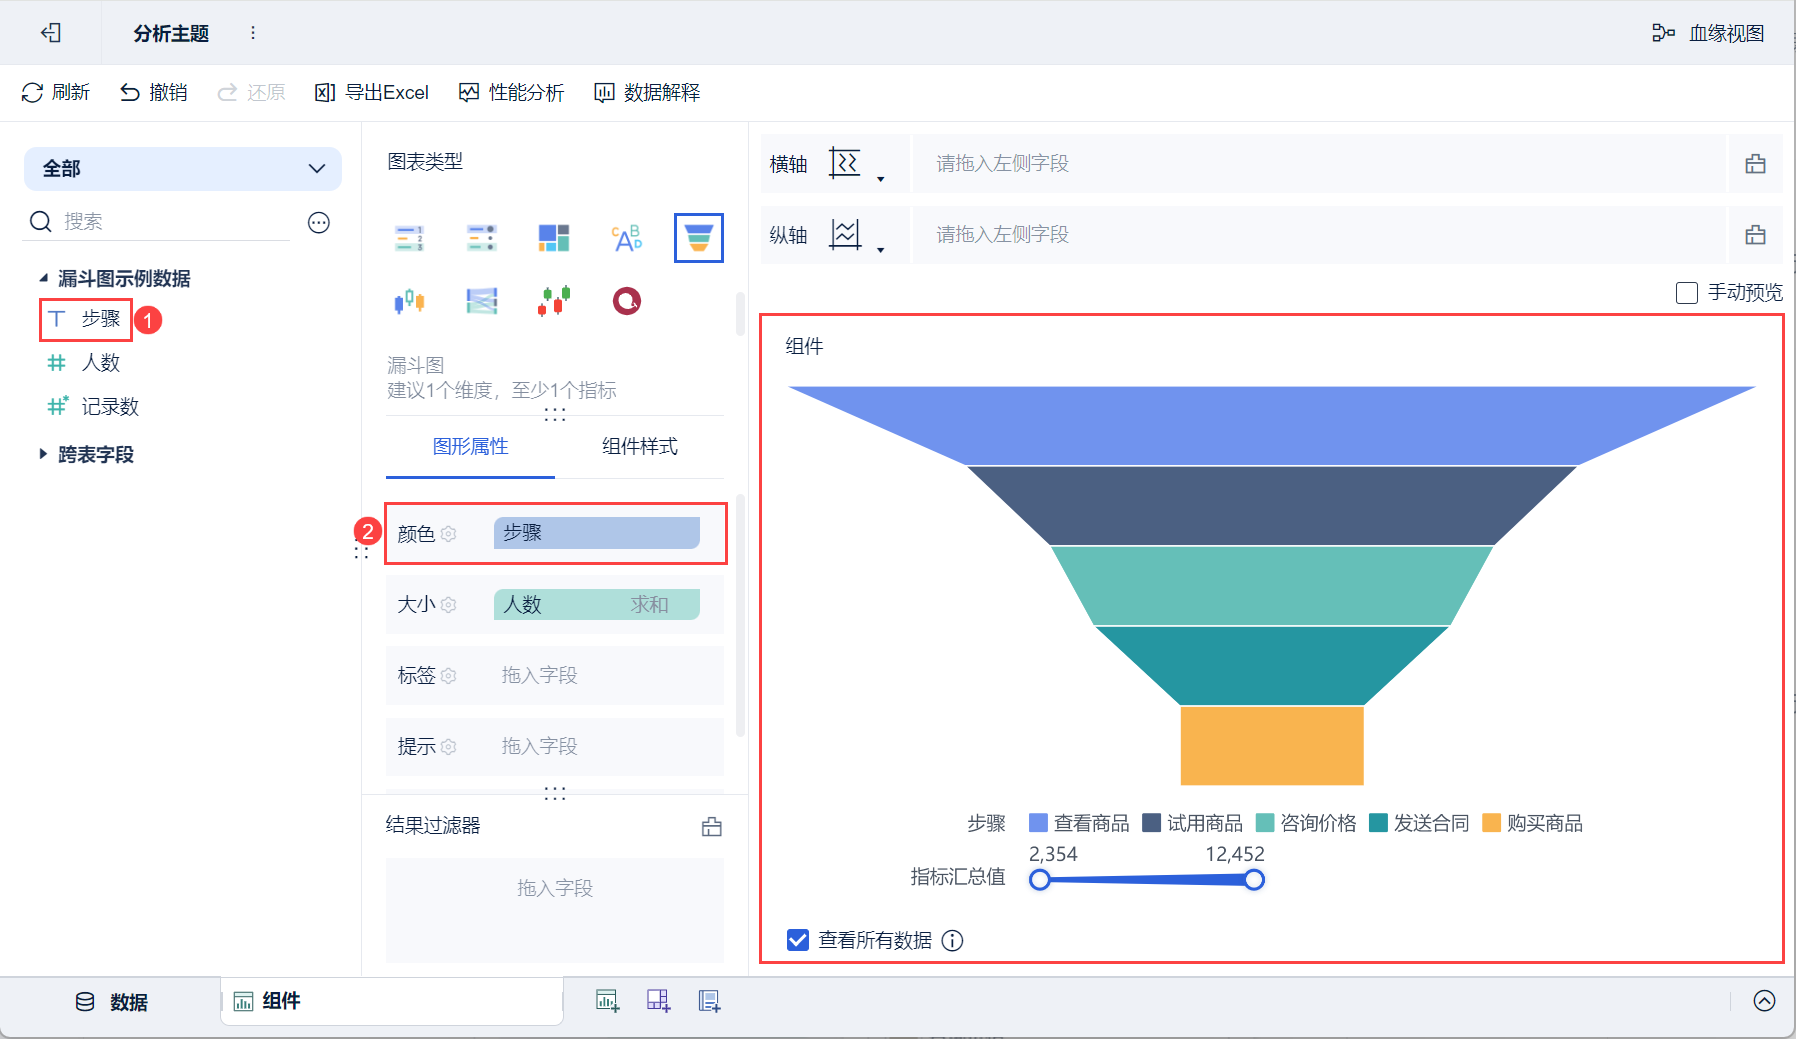1796x1039 pixels.
Task: Click the add component icon in bottom bar
Action: (x=608, y=1001)
